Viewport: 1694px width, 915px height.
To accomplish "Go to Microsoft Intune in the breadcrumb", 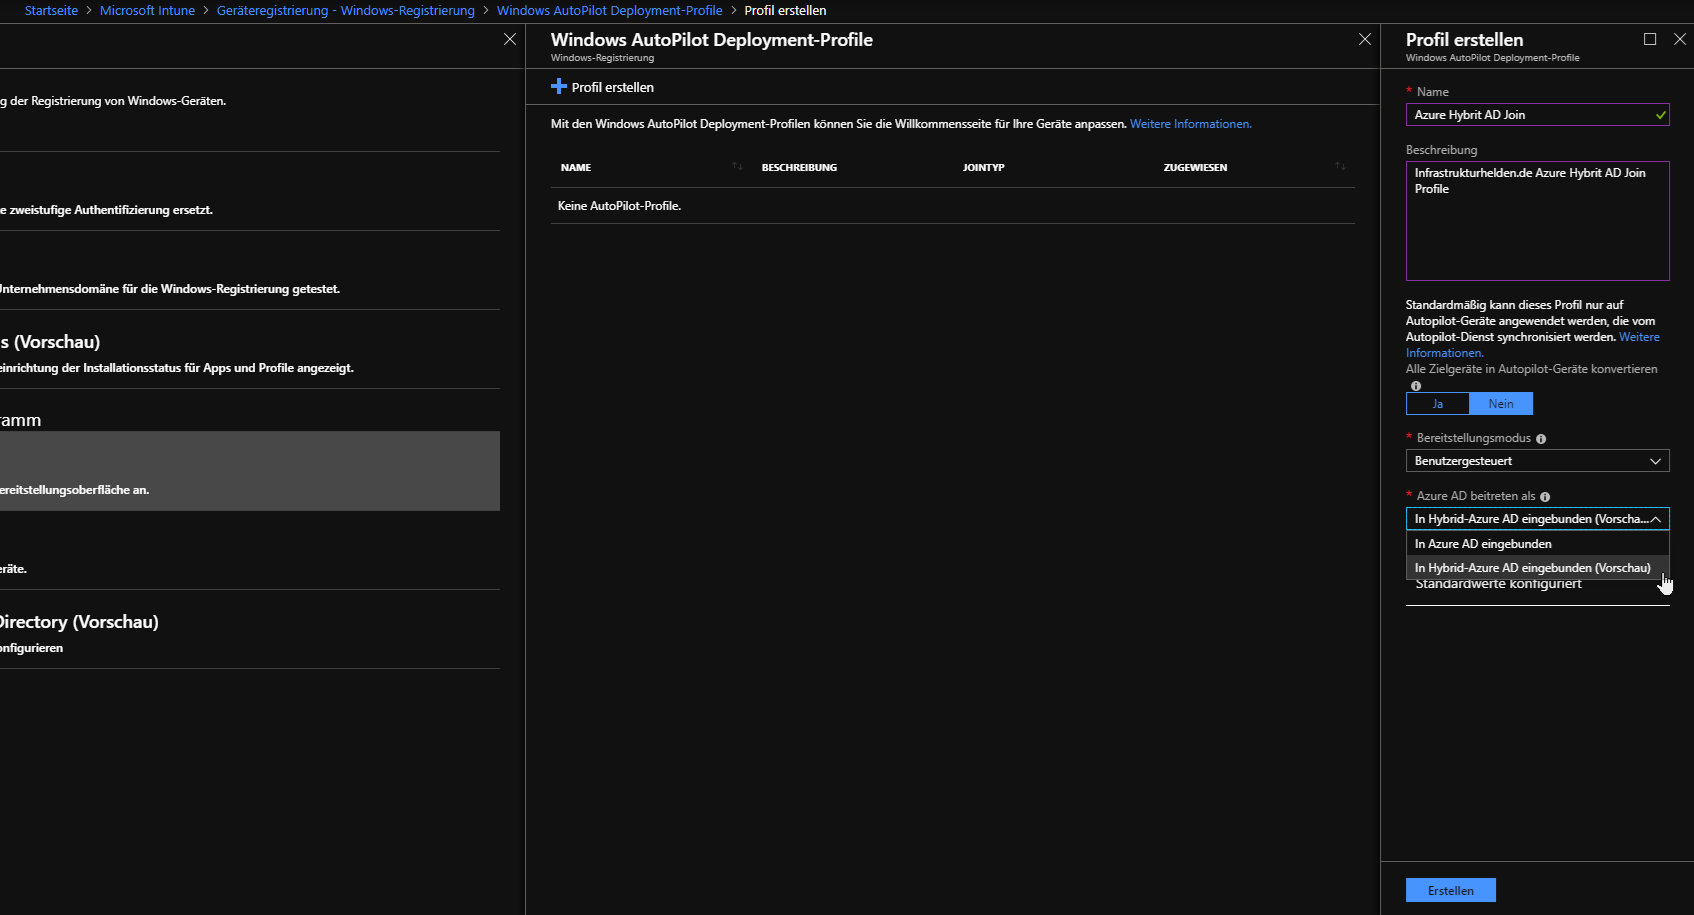I will pyautogui.click(x=147, y=11).
